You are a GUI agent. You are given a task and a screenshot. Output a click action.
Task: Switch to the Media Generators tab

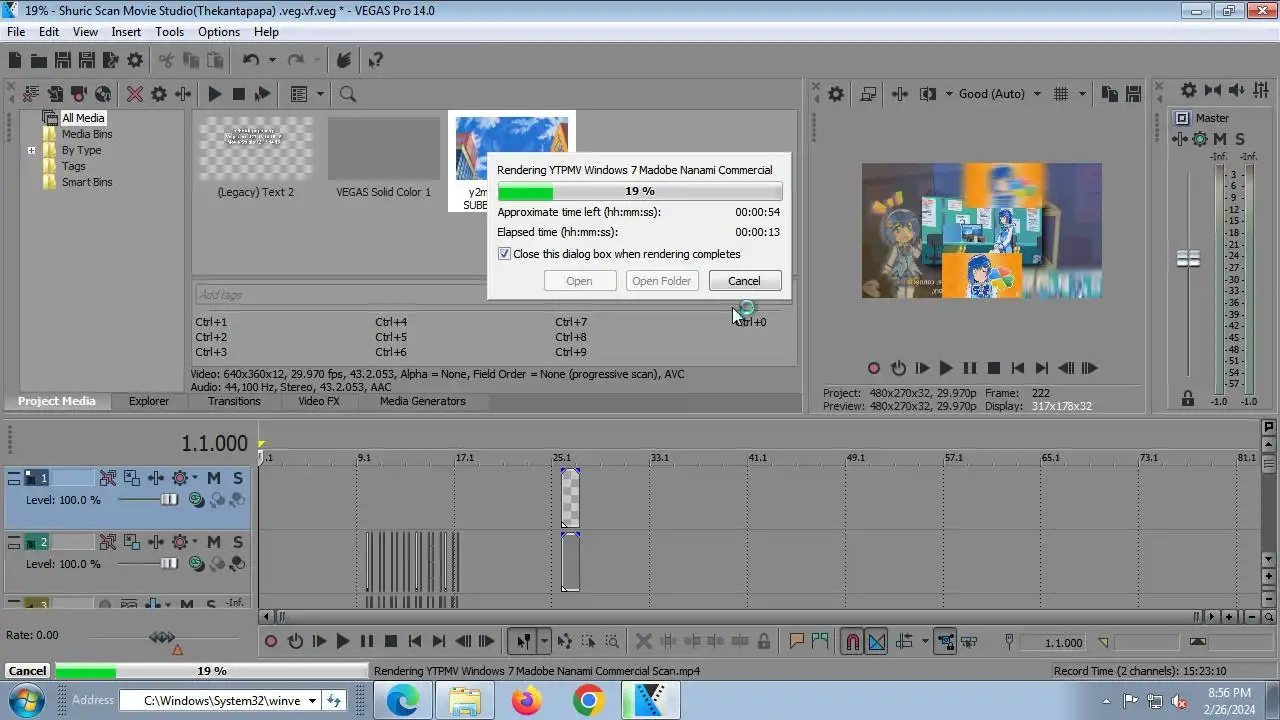[x=422, y=401]
